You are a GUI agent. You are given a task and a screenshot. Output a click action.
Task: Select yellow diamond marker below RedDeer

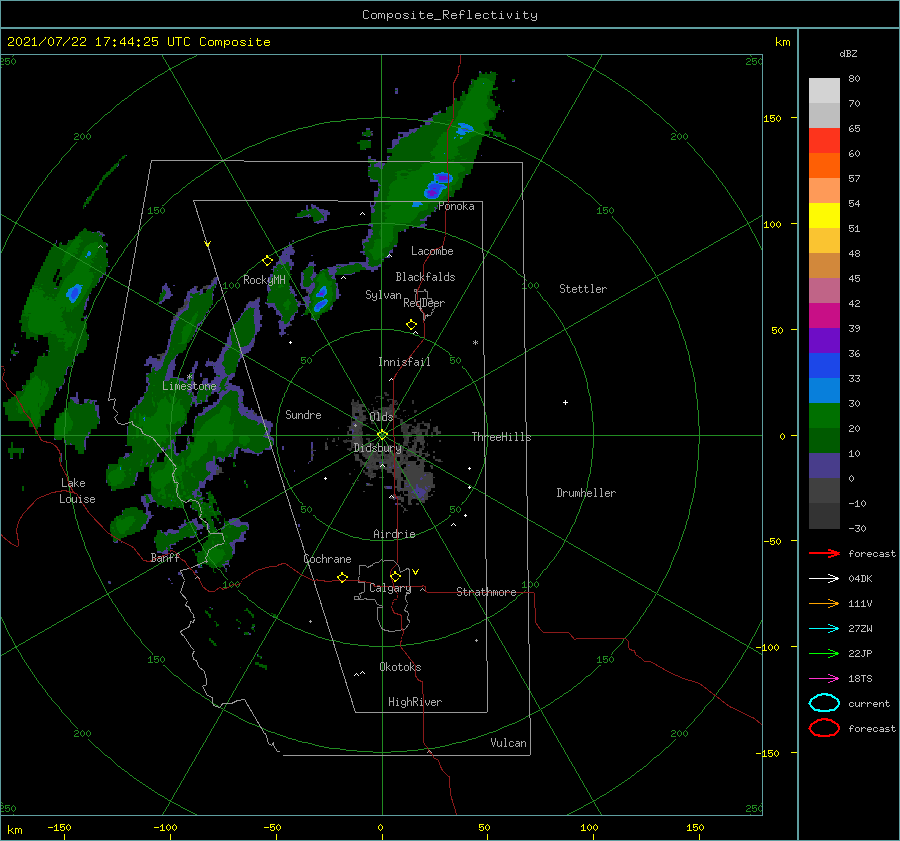pyautogui.click(x=411, y=325)
